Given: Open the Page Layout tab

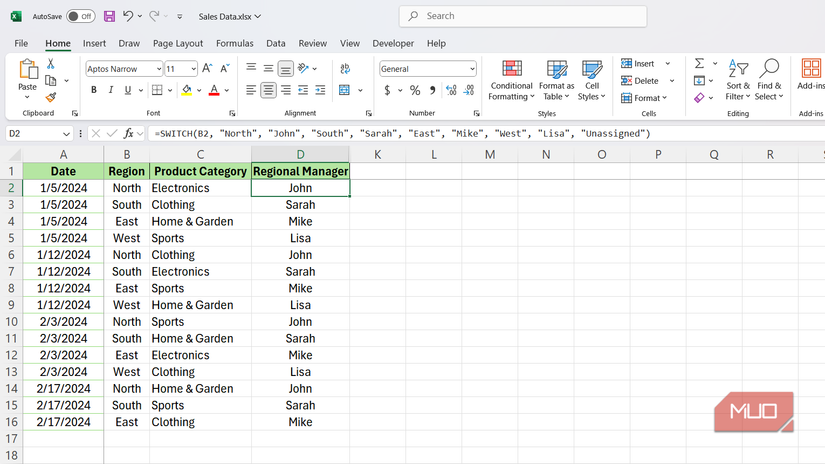Looking at the screenshot, I should (x=178, y=44).
